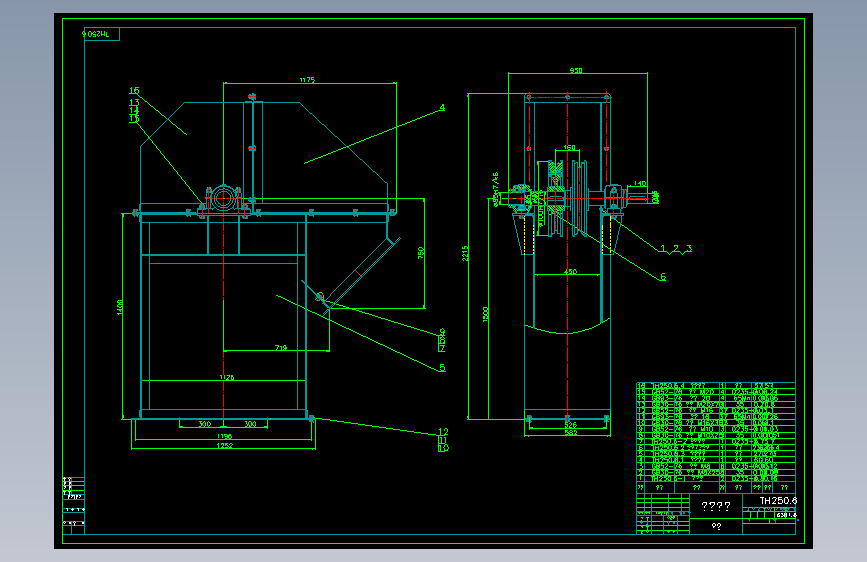Select the 1196 base dimension text
The width and height of the screenshot is (867, 562).
click(224, 436)
